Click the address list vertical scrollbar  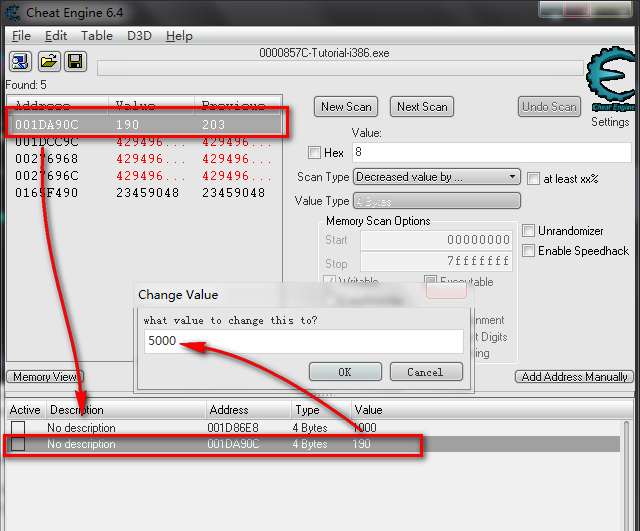pos(627,475)
